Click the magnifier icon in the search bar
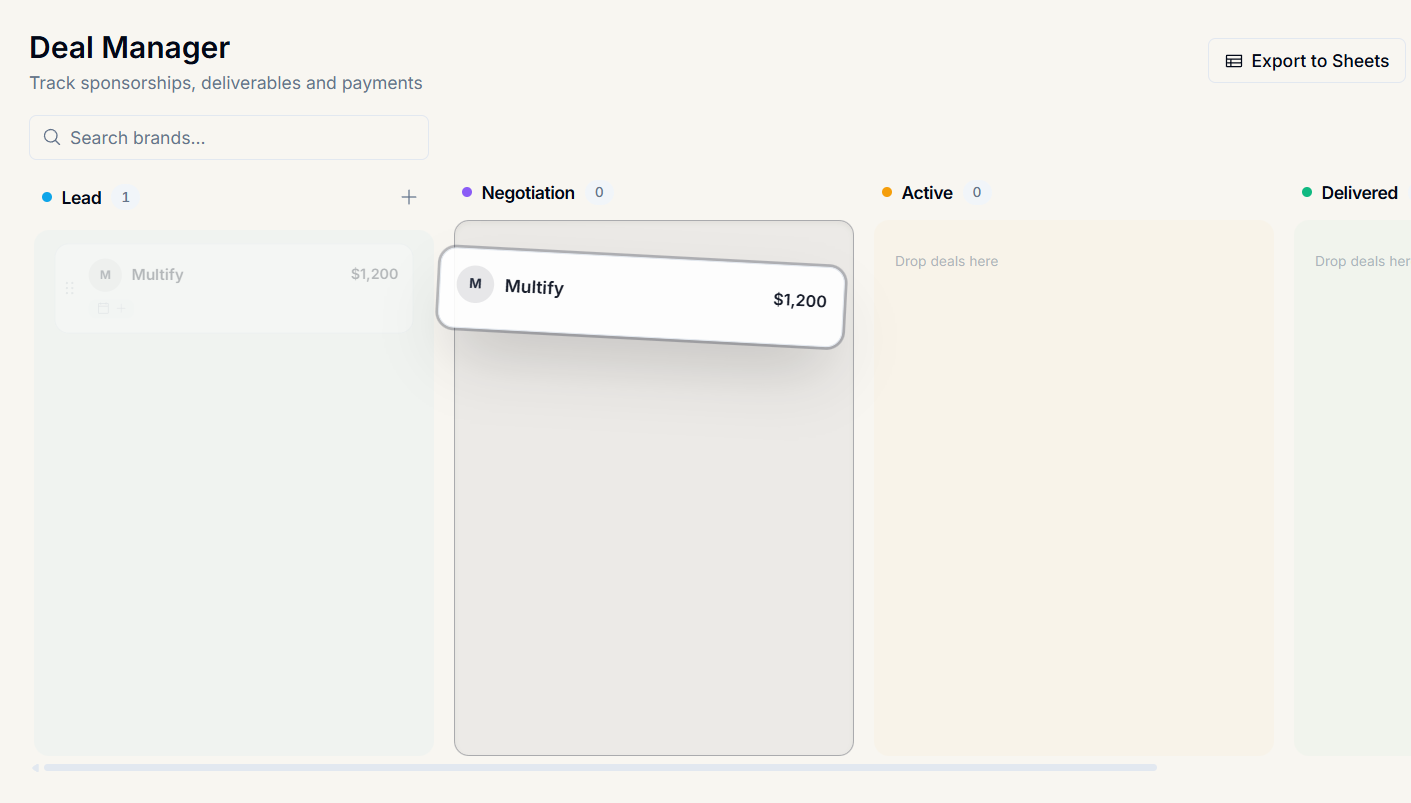The image size is (1411, 803). click(51, 137)
